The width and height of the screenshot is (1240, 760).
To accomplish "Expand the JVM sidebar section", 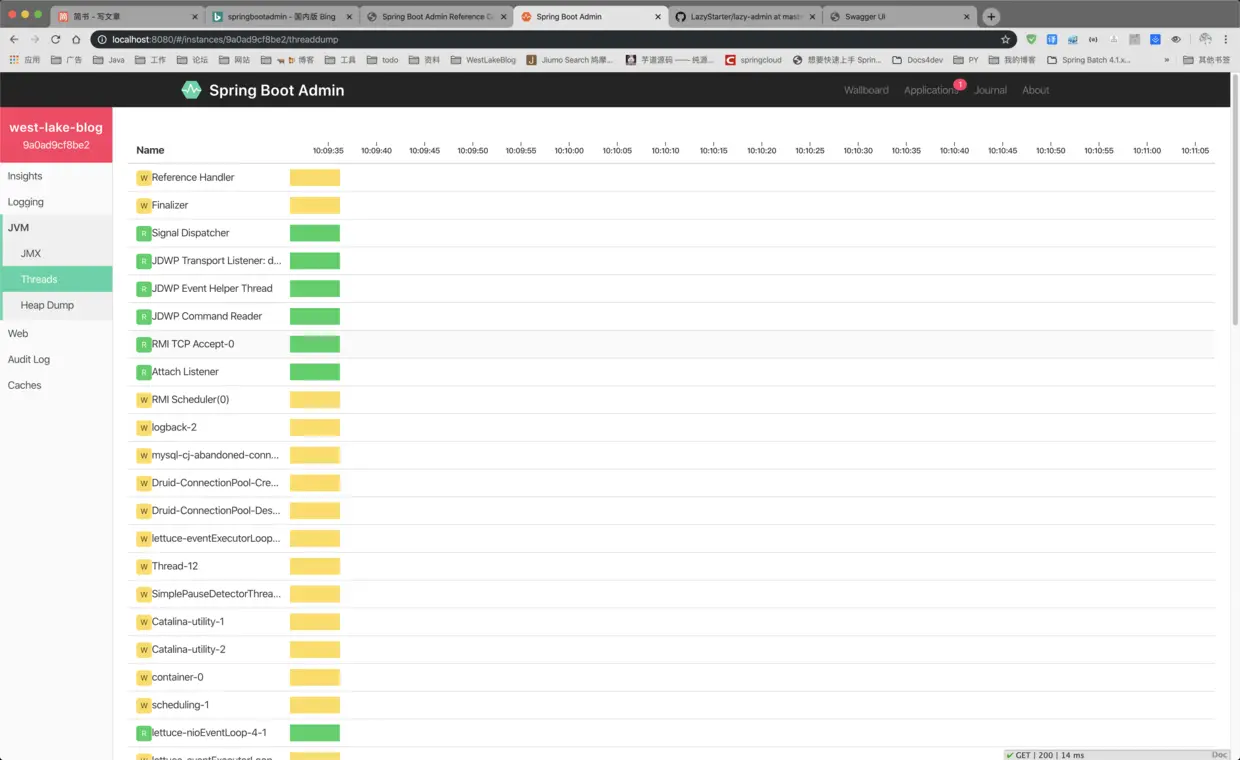I will 57,228.
